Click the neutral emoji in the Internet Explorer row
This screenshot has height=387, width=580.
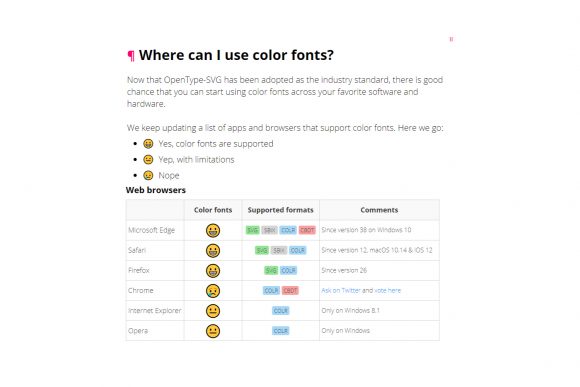pos(213,311)
